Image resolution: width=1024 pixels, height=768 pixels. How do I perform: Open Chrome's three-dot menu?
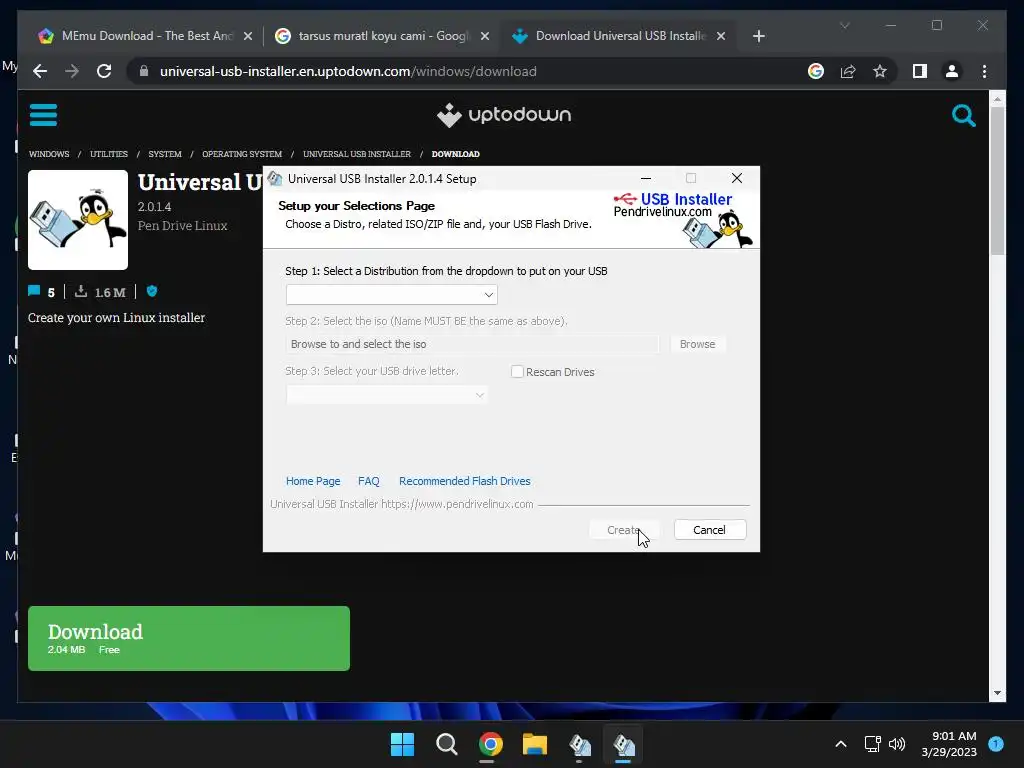pos(984,71)
